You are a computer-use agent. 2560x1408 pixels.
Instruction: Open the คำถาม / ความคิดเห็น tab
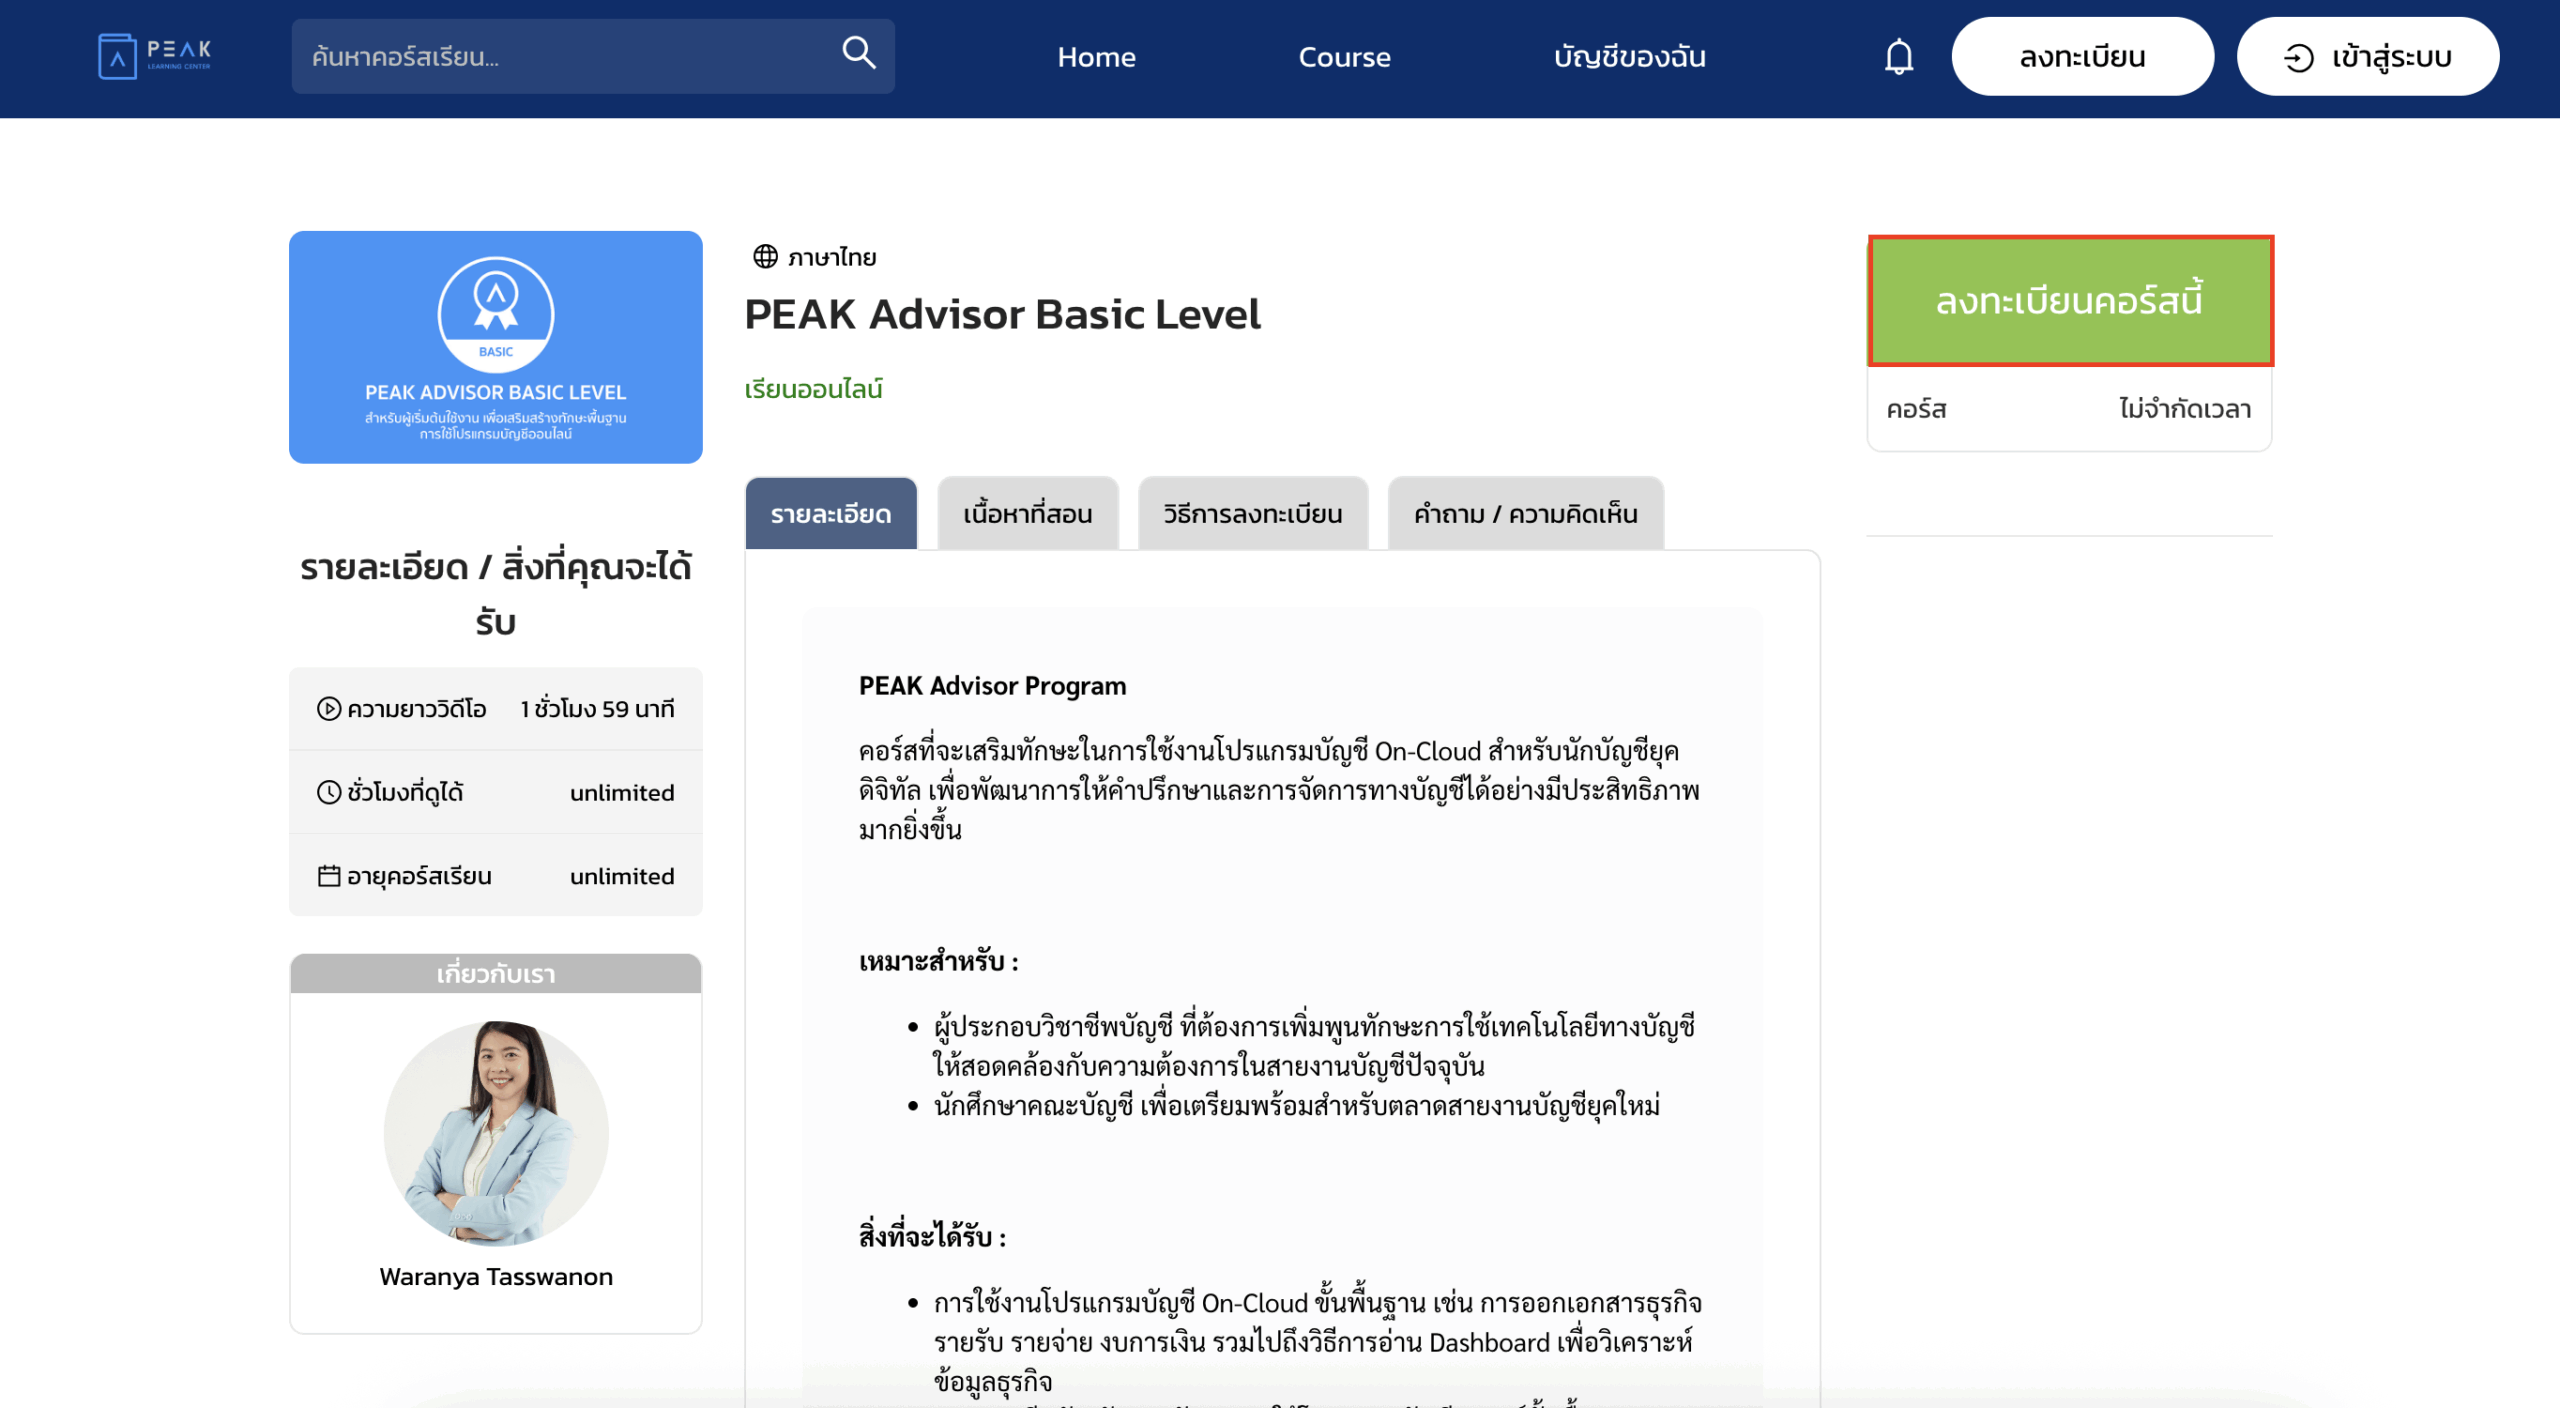point(1525,513)
